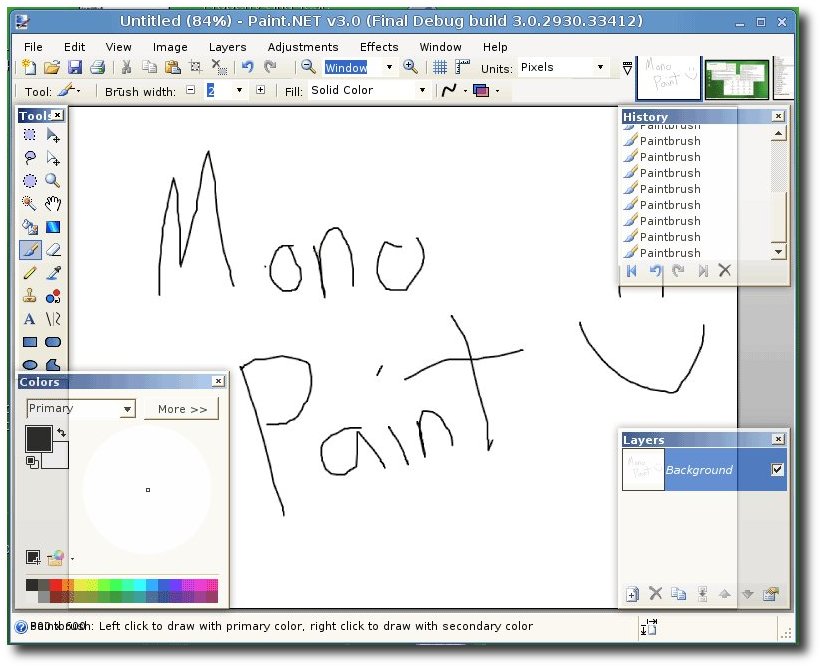Click the Undo arrow in main toolbar
Image resolution: width=822 pixels, height=668 pixels.
(247, 67)
